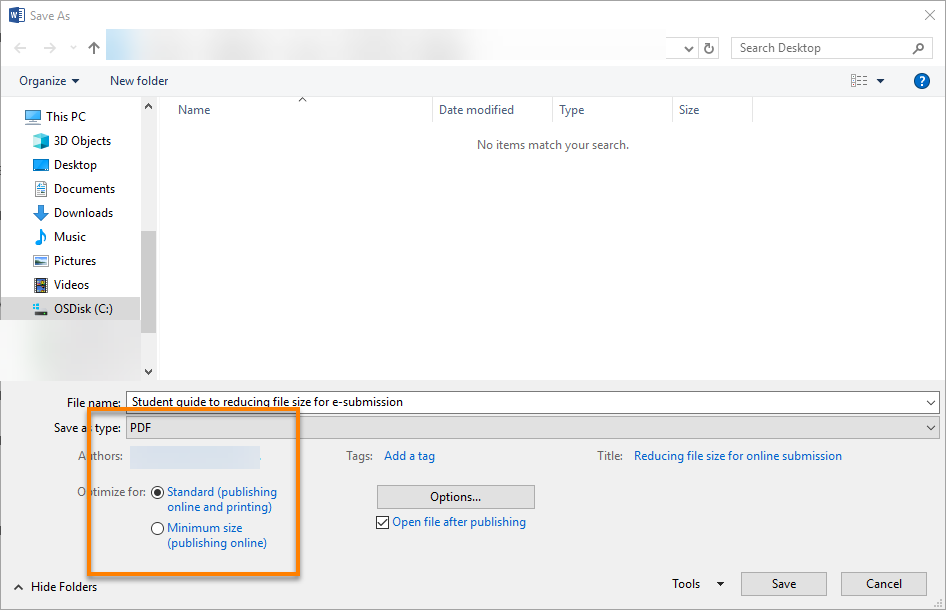Expand the Save as type dropdown
946x610 pixels.
[x=931, y=428]
